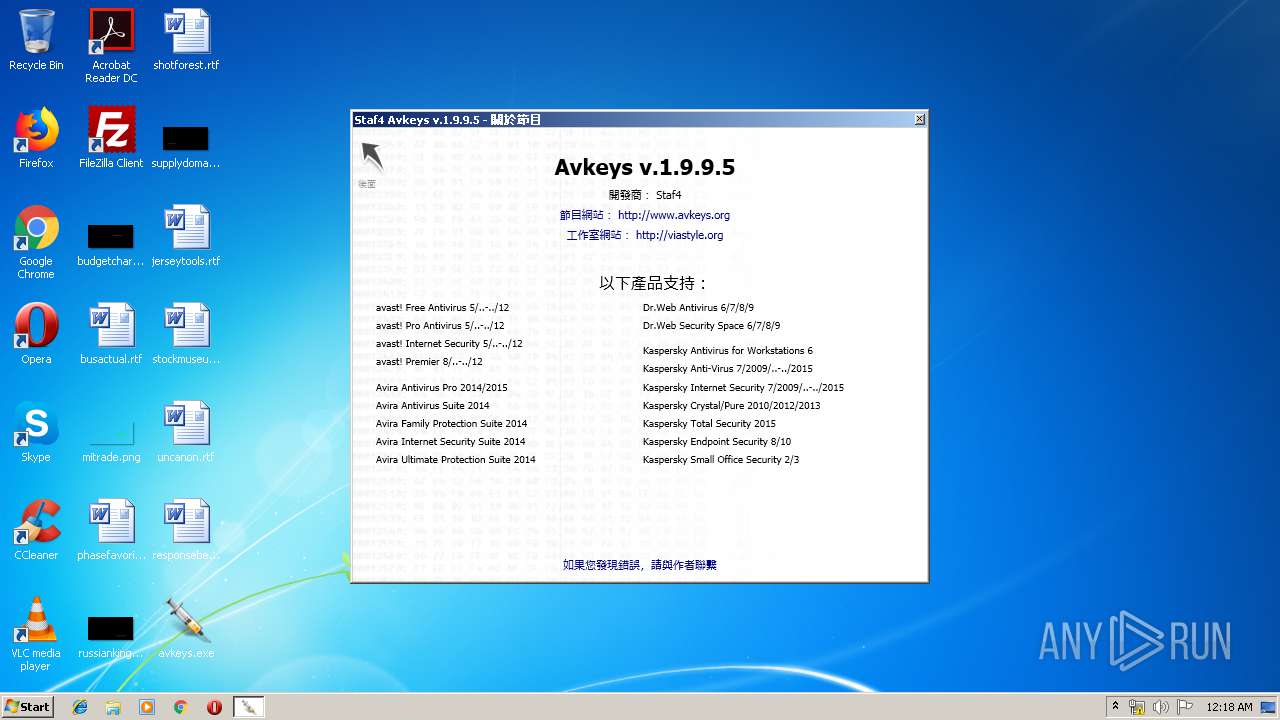Select the phasefavori... document icon
The width and height of the screenshot is (1280, 720).
point(111,530)
